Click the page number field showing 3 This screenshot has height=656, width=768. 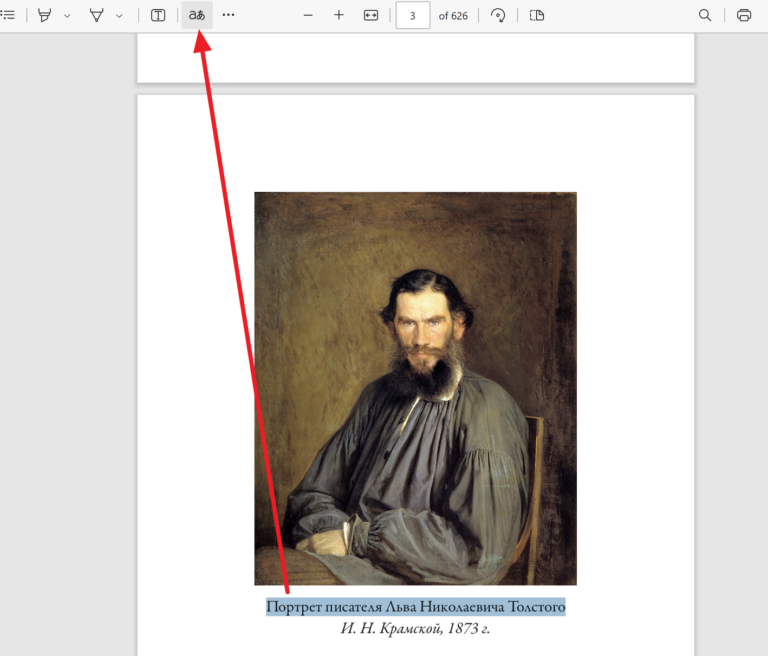pos(413,16)
